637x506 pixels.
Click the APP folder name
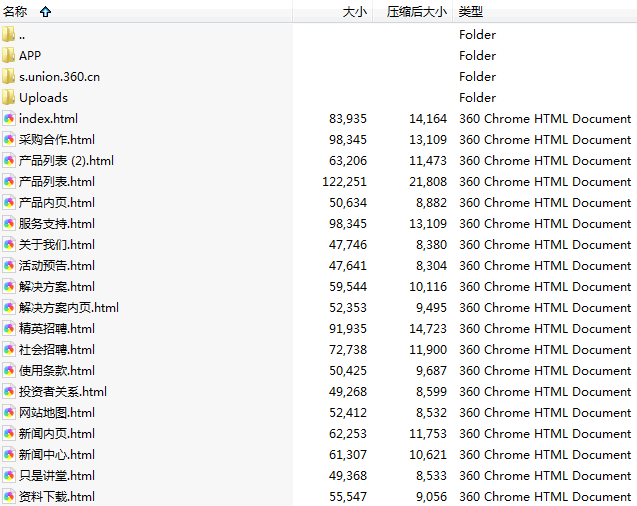[30, 56]
